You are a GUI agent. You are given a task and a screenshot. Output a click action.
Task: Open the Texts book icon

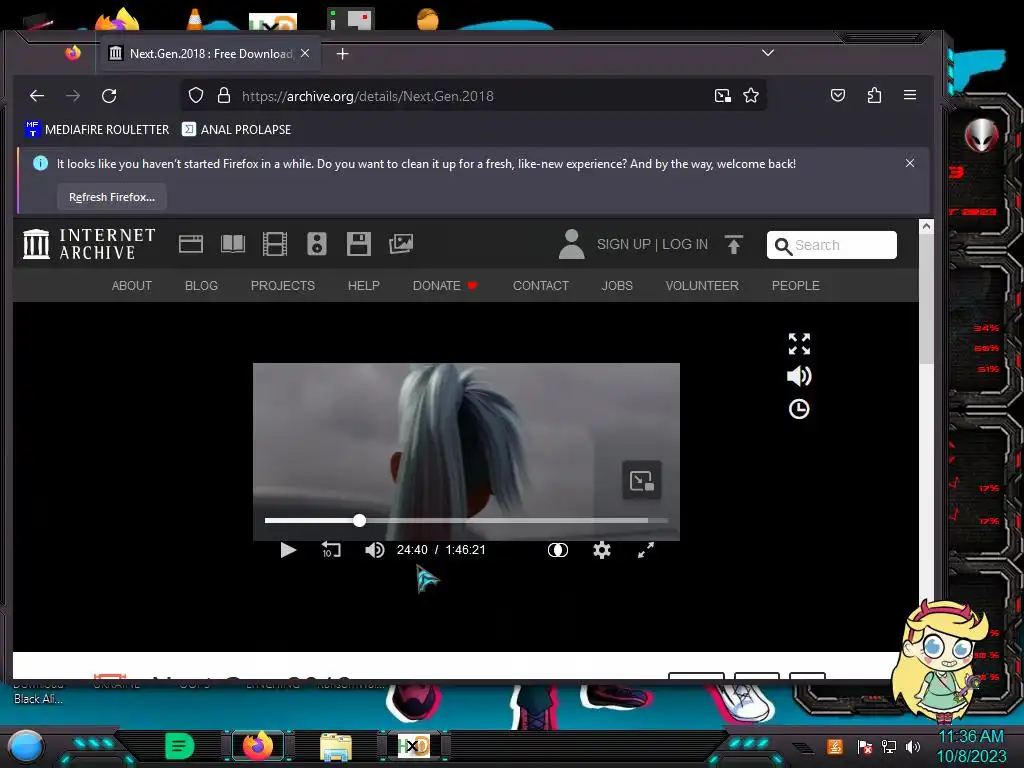[x=233, y=244]
